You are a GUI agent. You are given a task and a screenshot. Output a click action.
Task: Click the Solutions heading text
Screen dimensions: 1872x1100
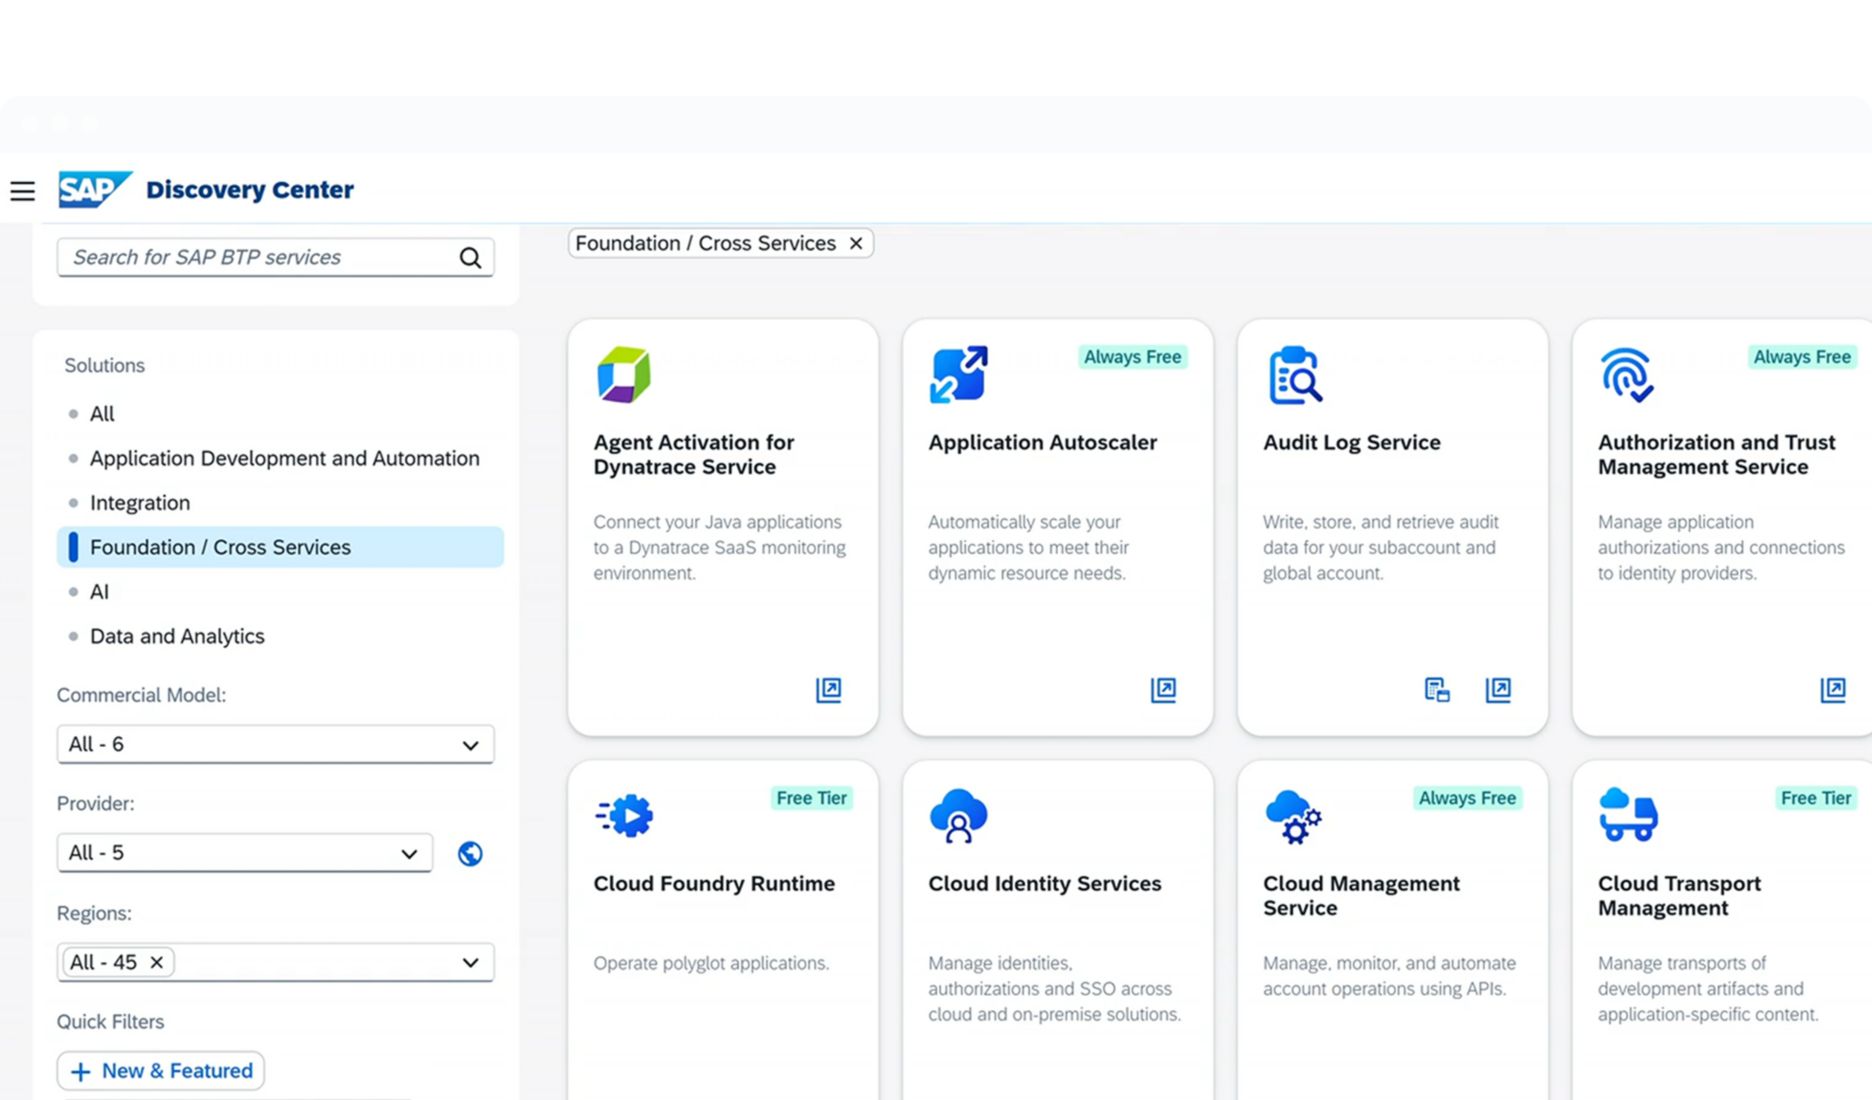coord(105,366)
